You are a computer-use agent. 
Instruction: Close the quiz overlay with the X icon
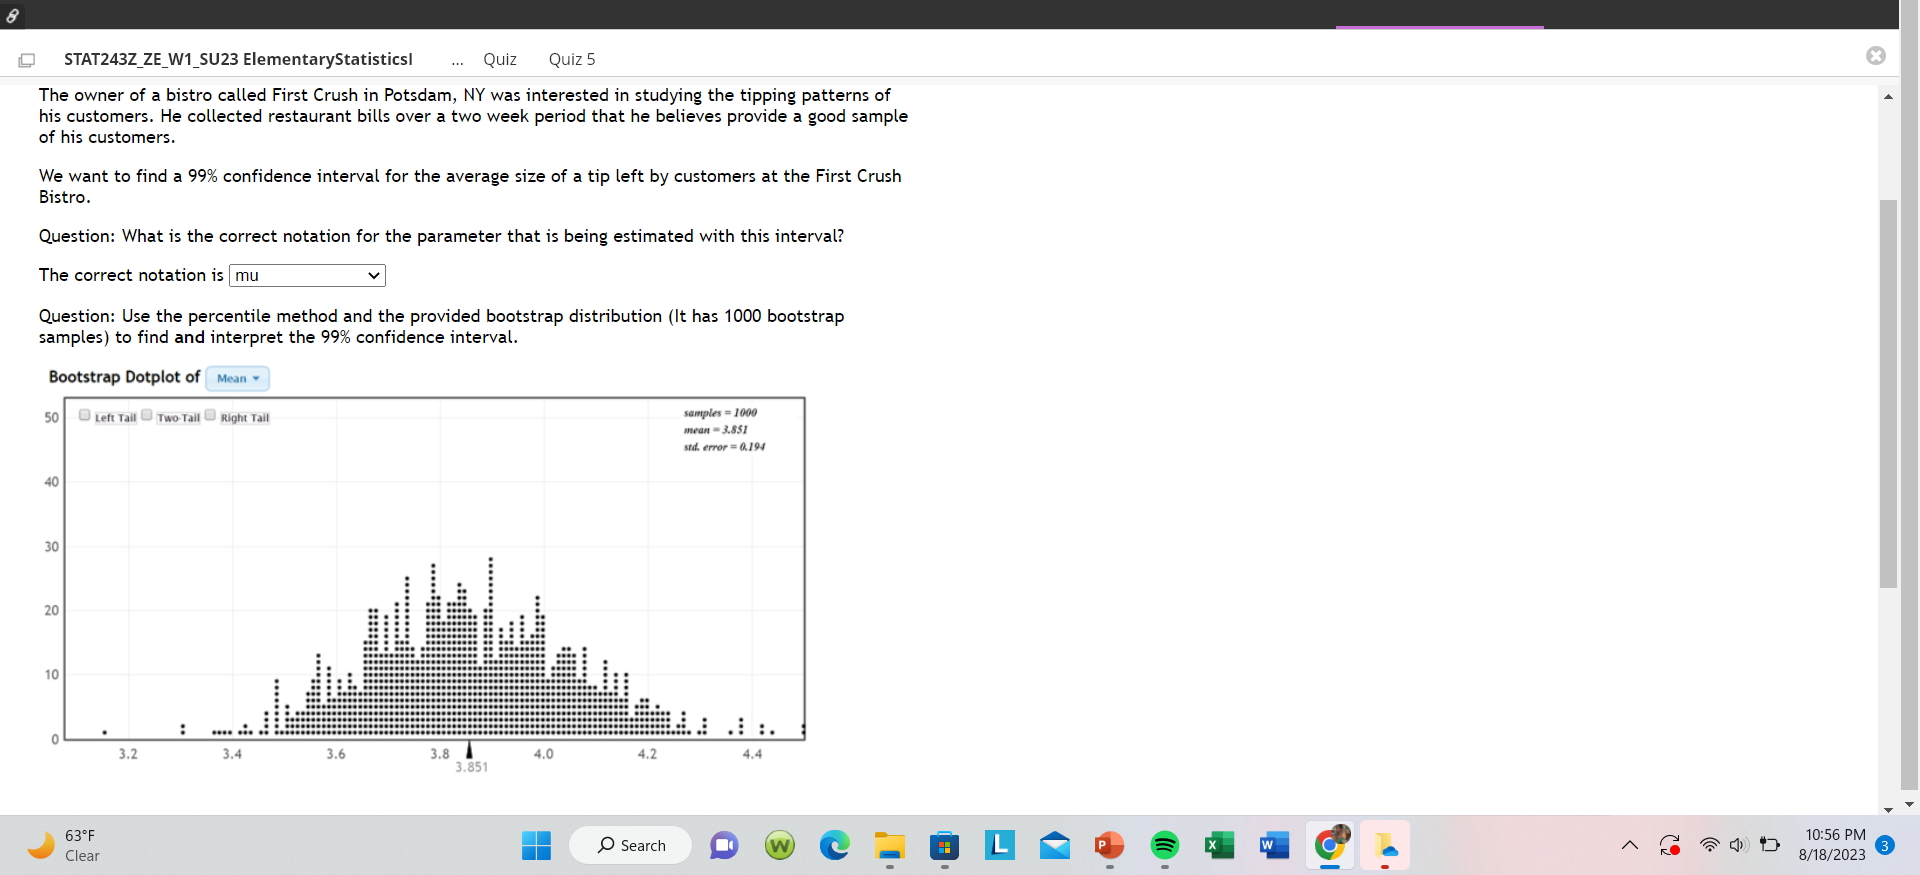coord(1876,56)
